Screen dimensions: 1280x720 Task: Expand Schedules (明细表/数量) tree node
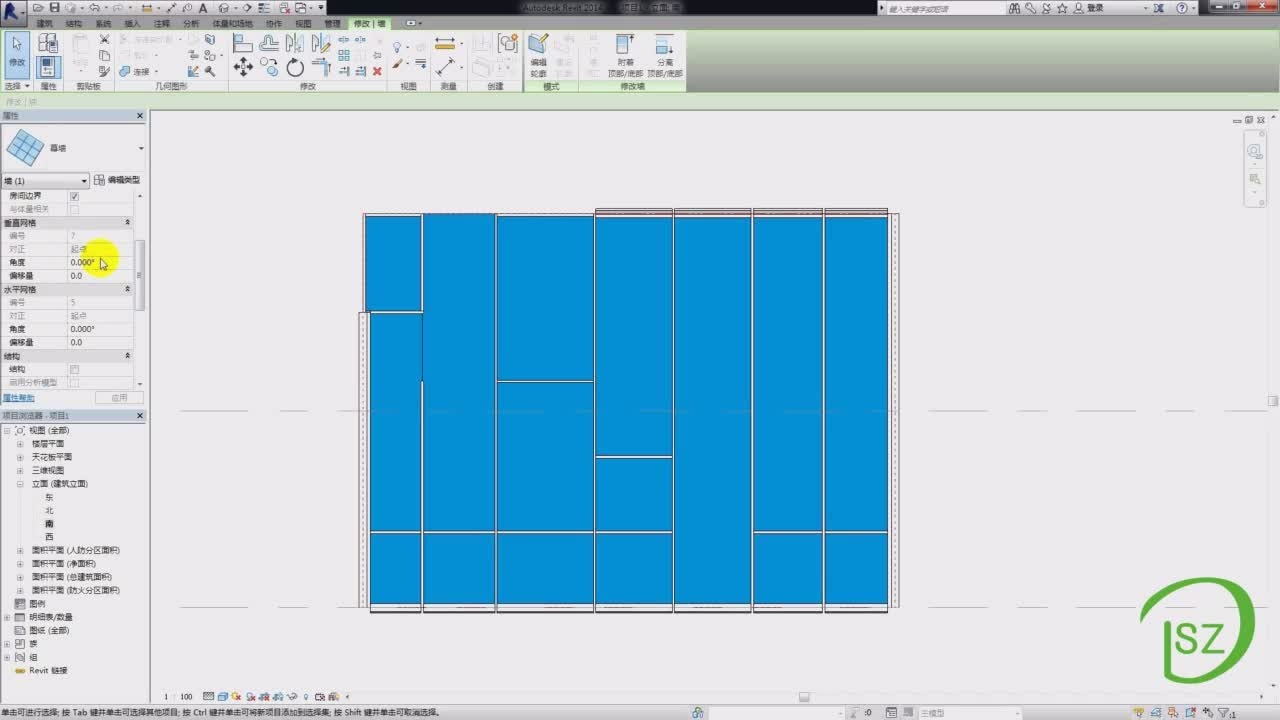[7, 617]
